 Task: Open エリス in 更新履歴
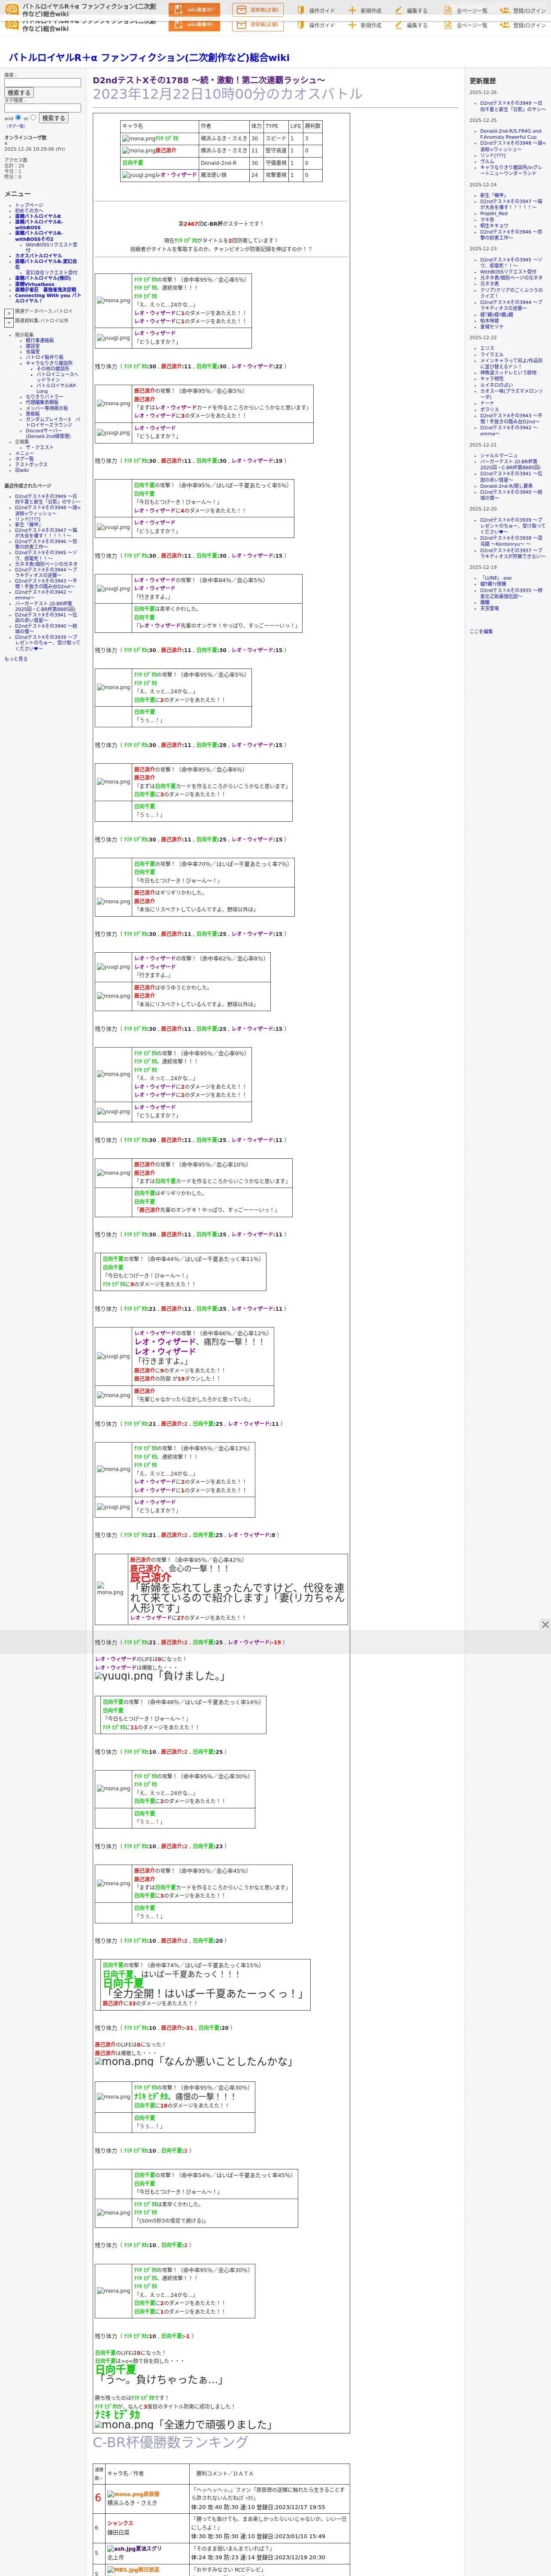tap(487, 348)
